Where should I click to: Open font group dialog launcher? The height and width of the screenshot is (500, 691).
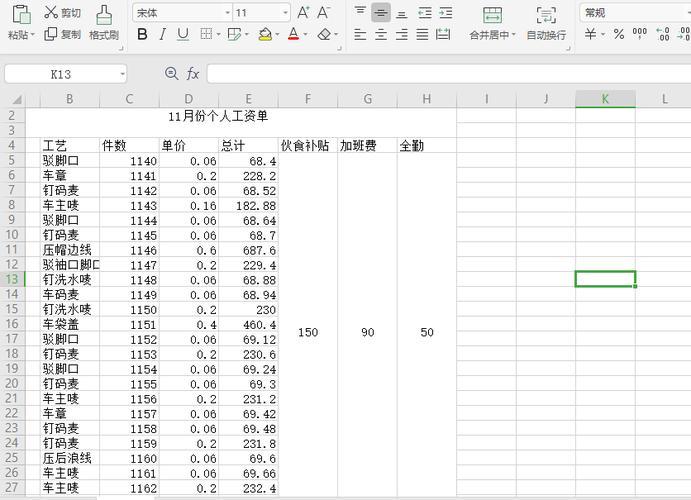click(339, 48)
